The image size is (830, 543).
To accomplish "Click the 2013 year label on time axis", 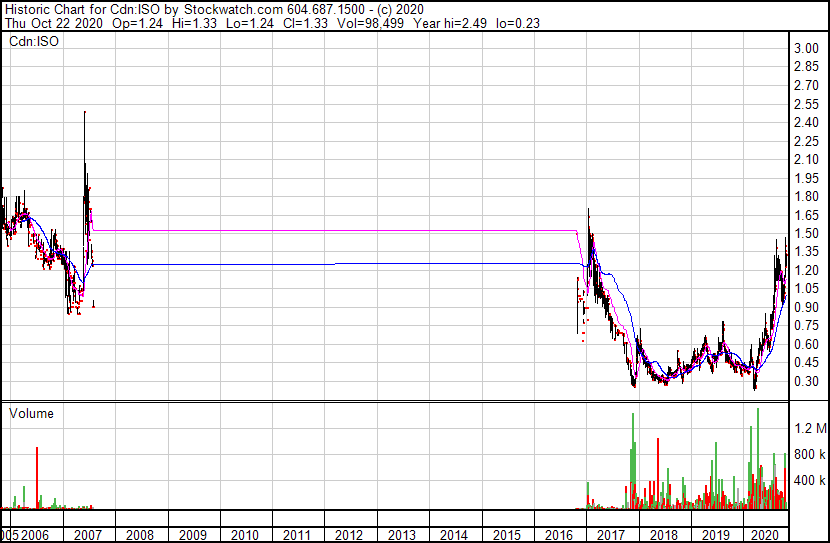I will click(x=401, y=535).
